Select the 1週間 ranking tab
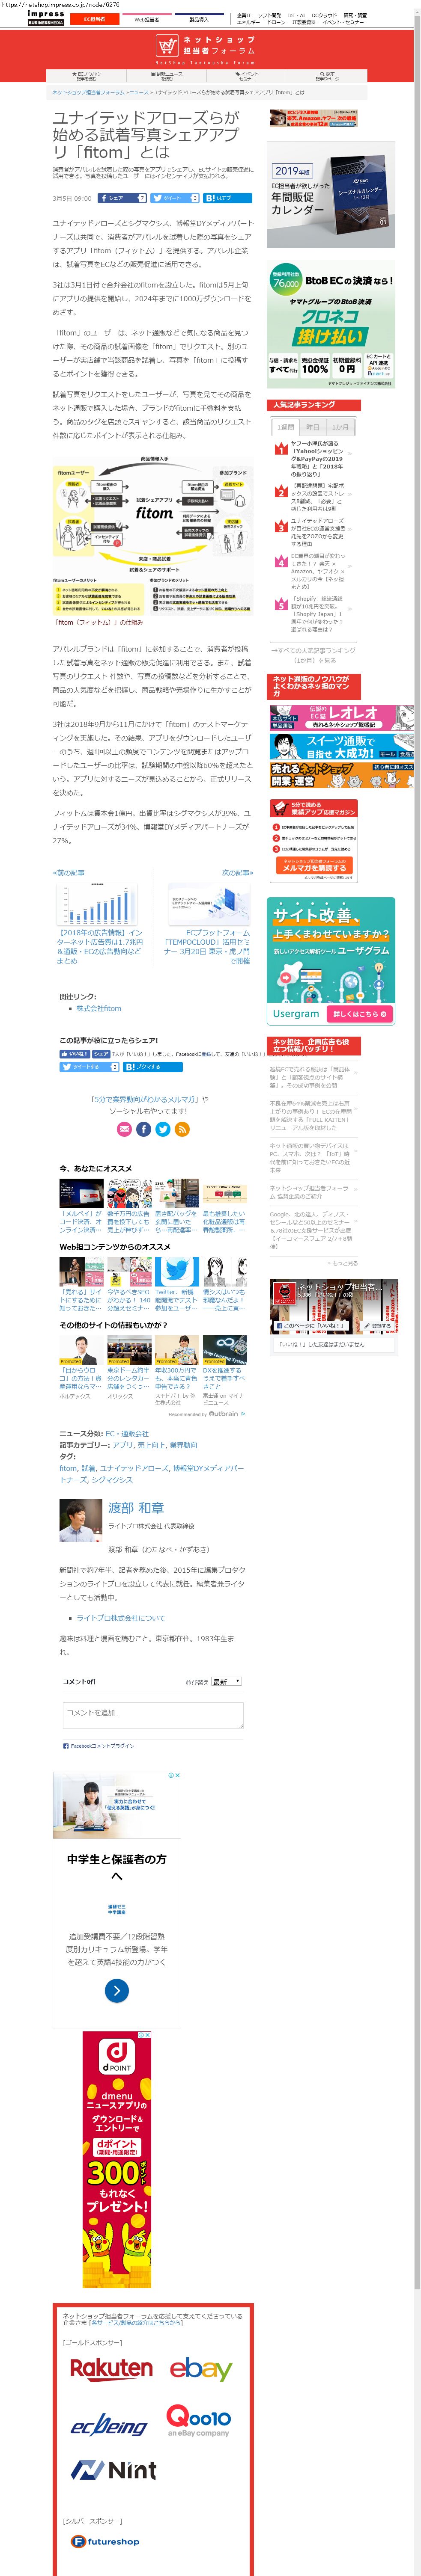The height and width of the screenshot is (2576, 421). click(286, 426)
